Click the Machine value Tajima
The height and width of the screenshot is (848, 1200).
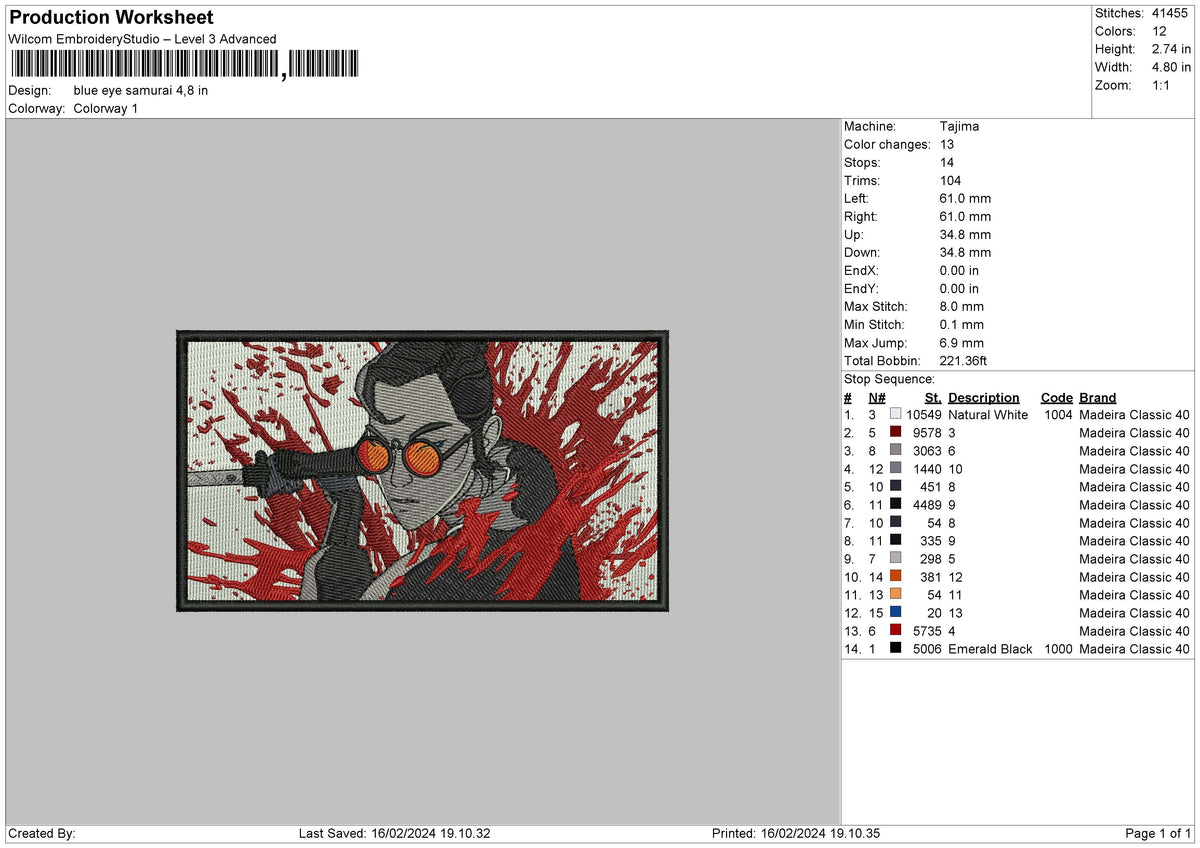(x=959, y=127)
